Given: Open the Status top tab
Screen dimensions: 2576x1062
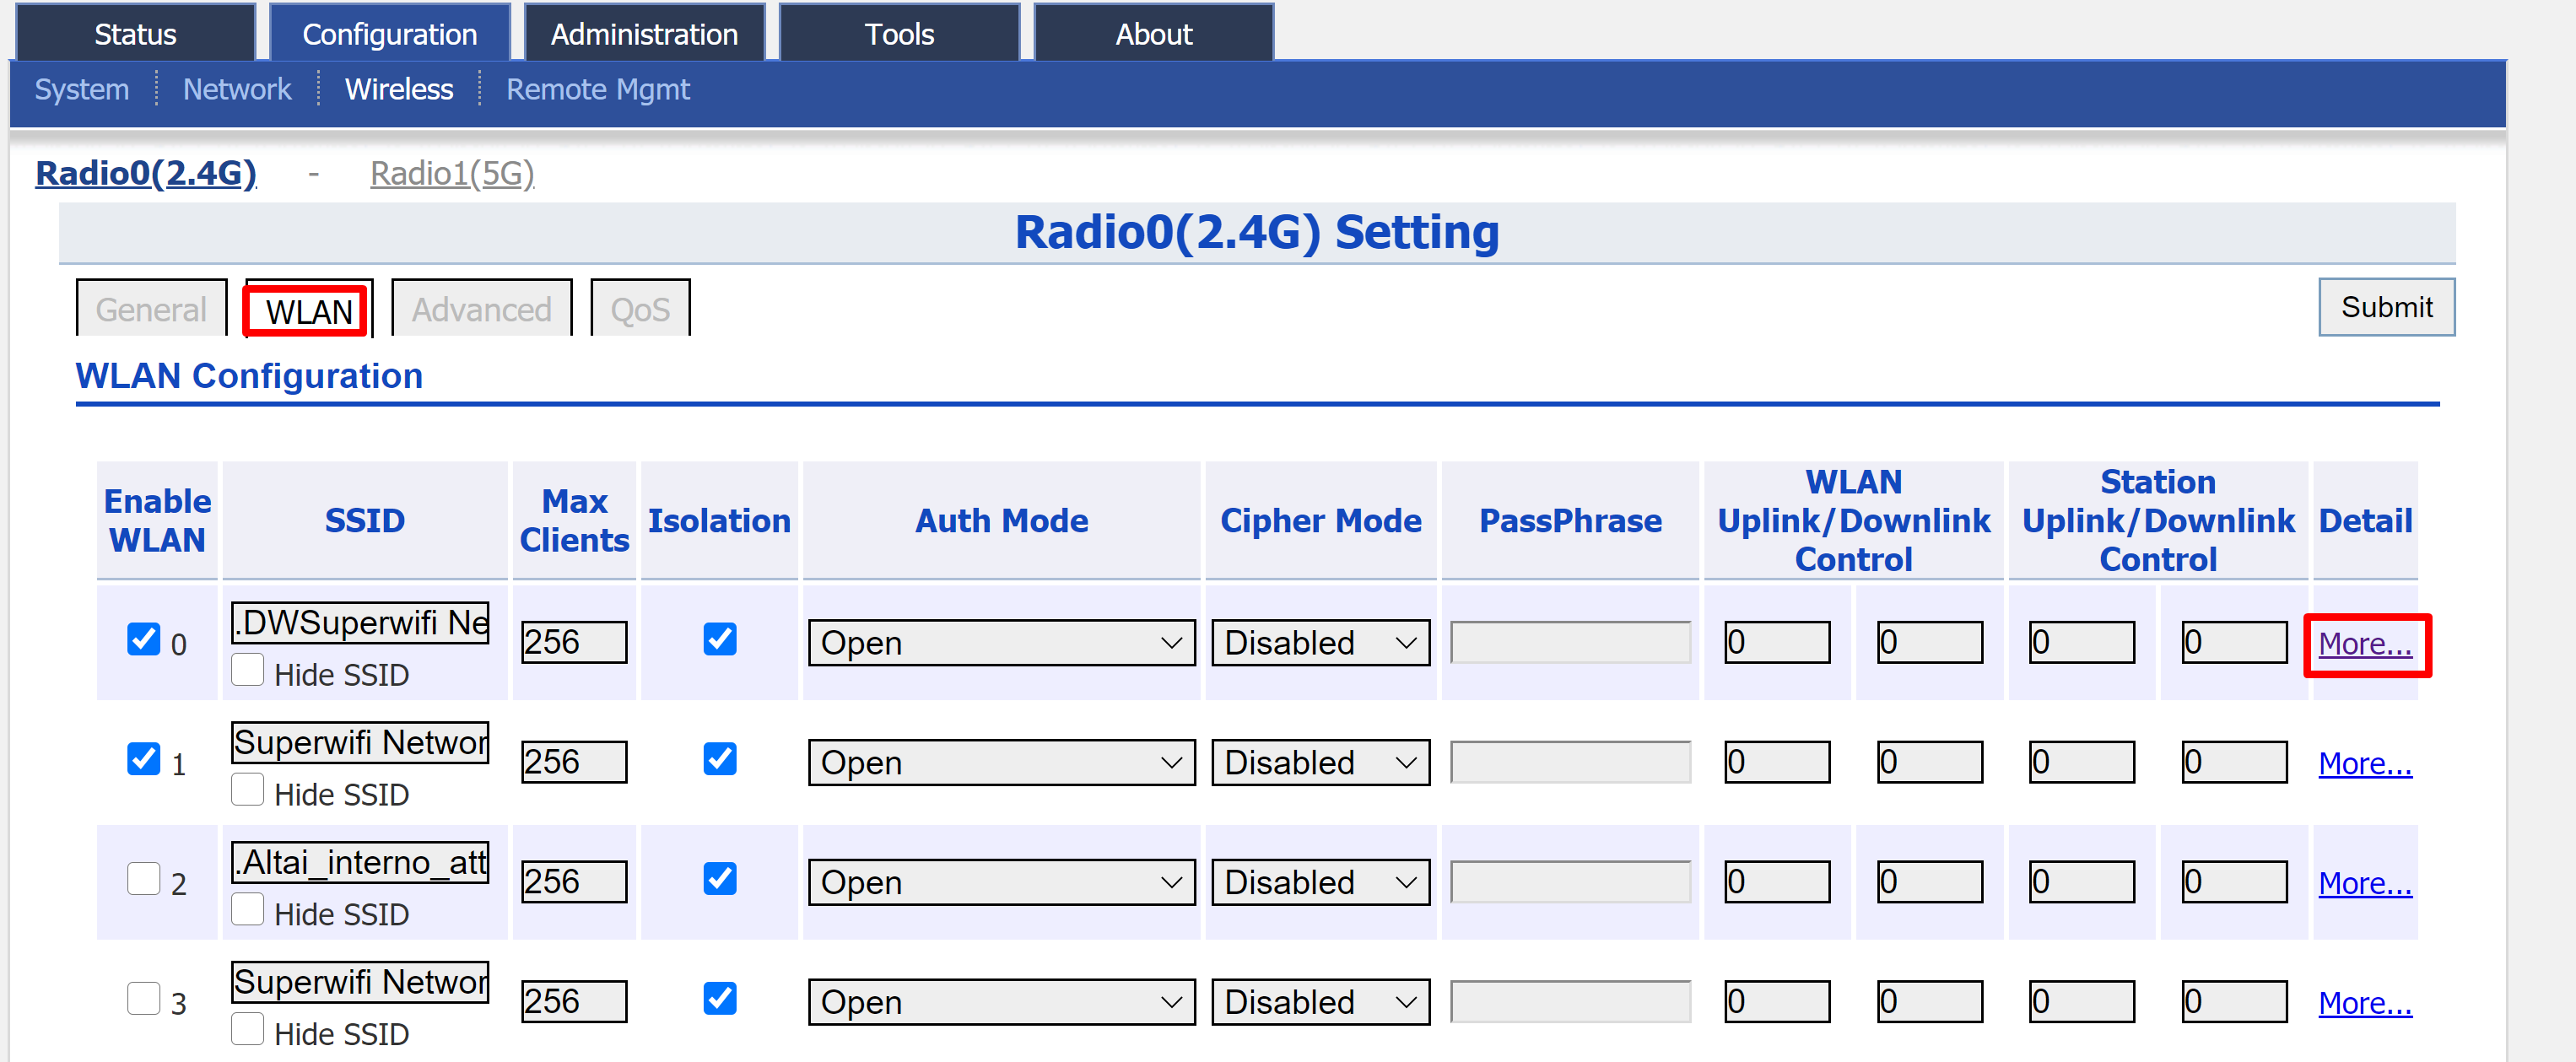Looking at the screenshot, I should 135,34.
